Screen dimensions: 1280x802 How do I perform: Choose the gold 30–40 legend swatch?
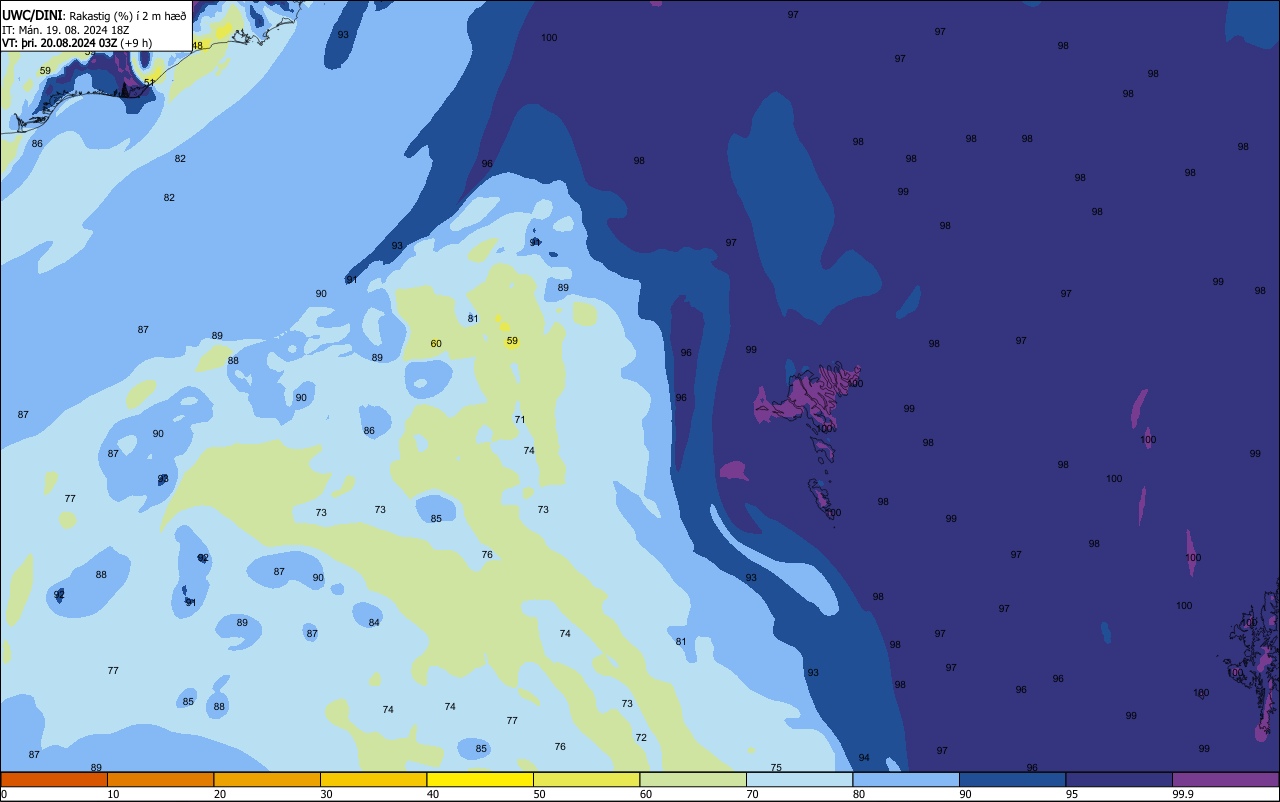click(x=373, y=779)
